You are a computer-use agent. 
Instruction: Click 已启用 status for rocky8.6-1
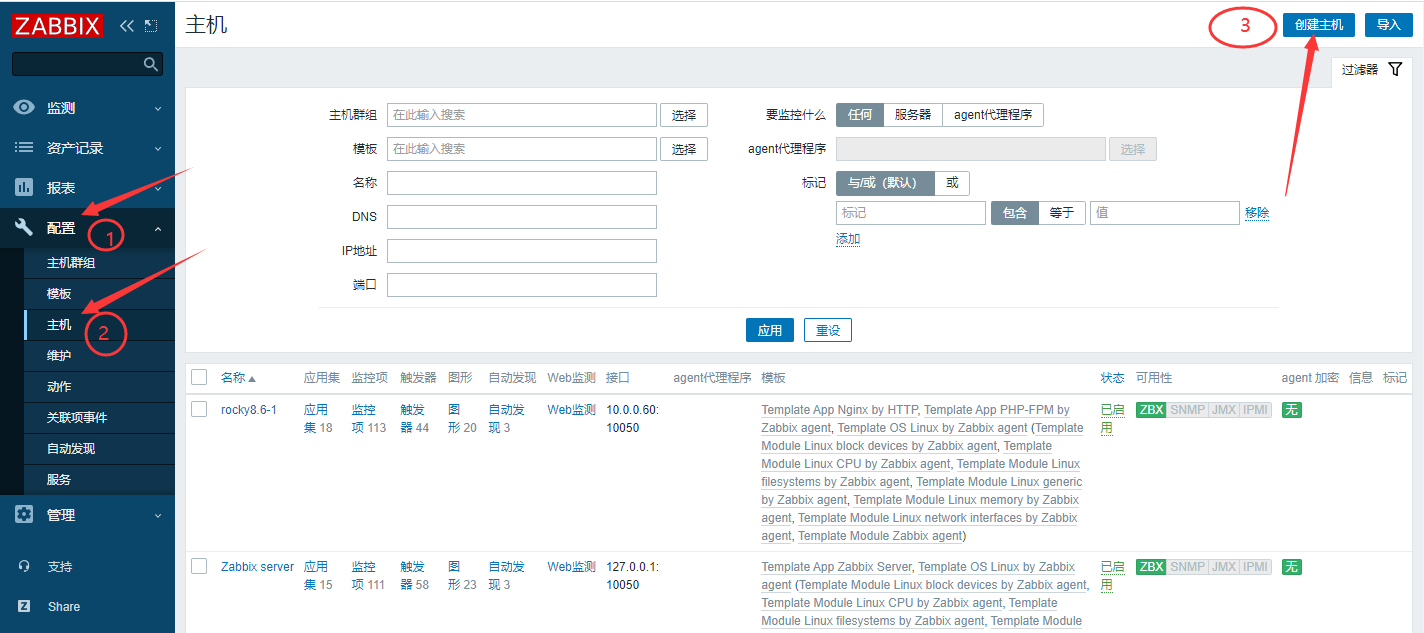click(x=1113, y=419)
